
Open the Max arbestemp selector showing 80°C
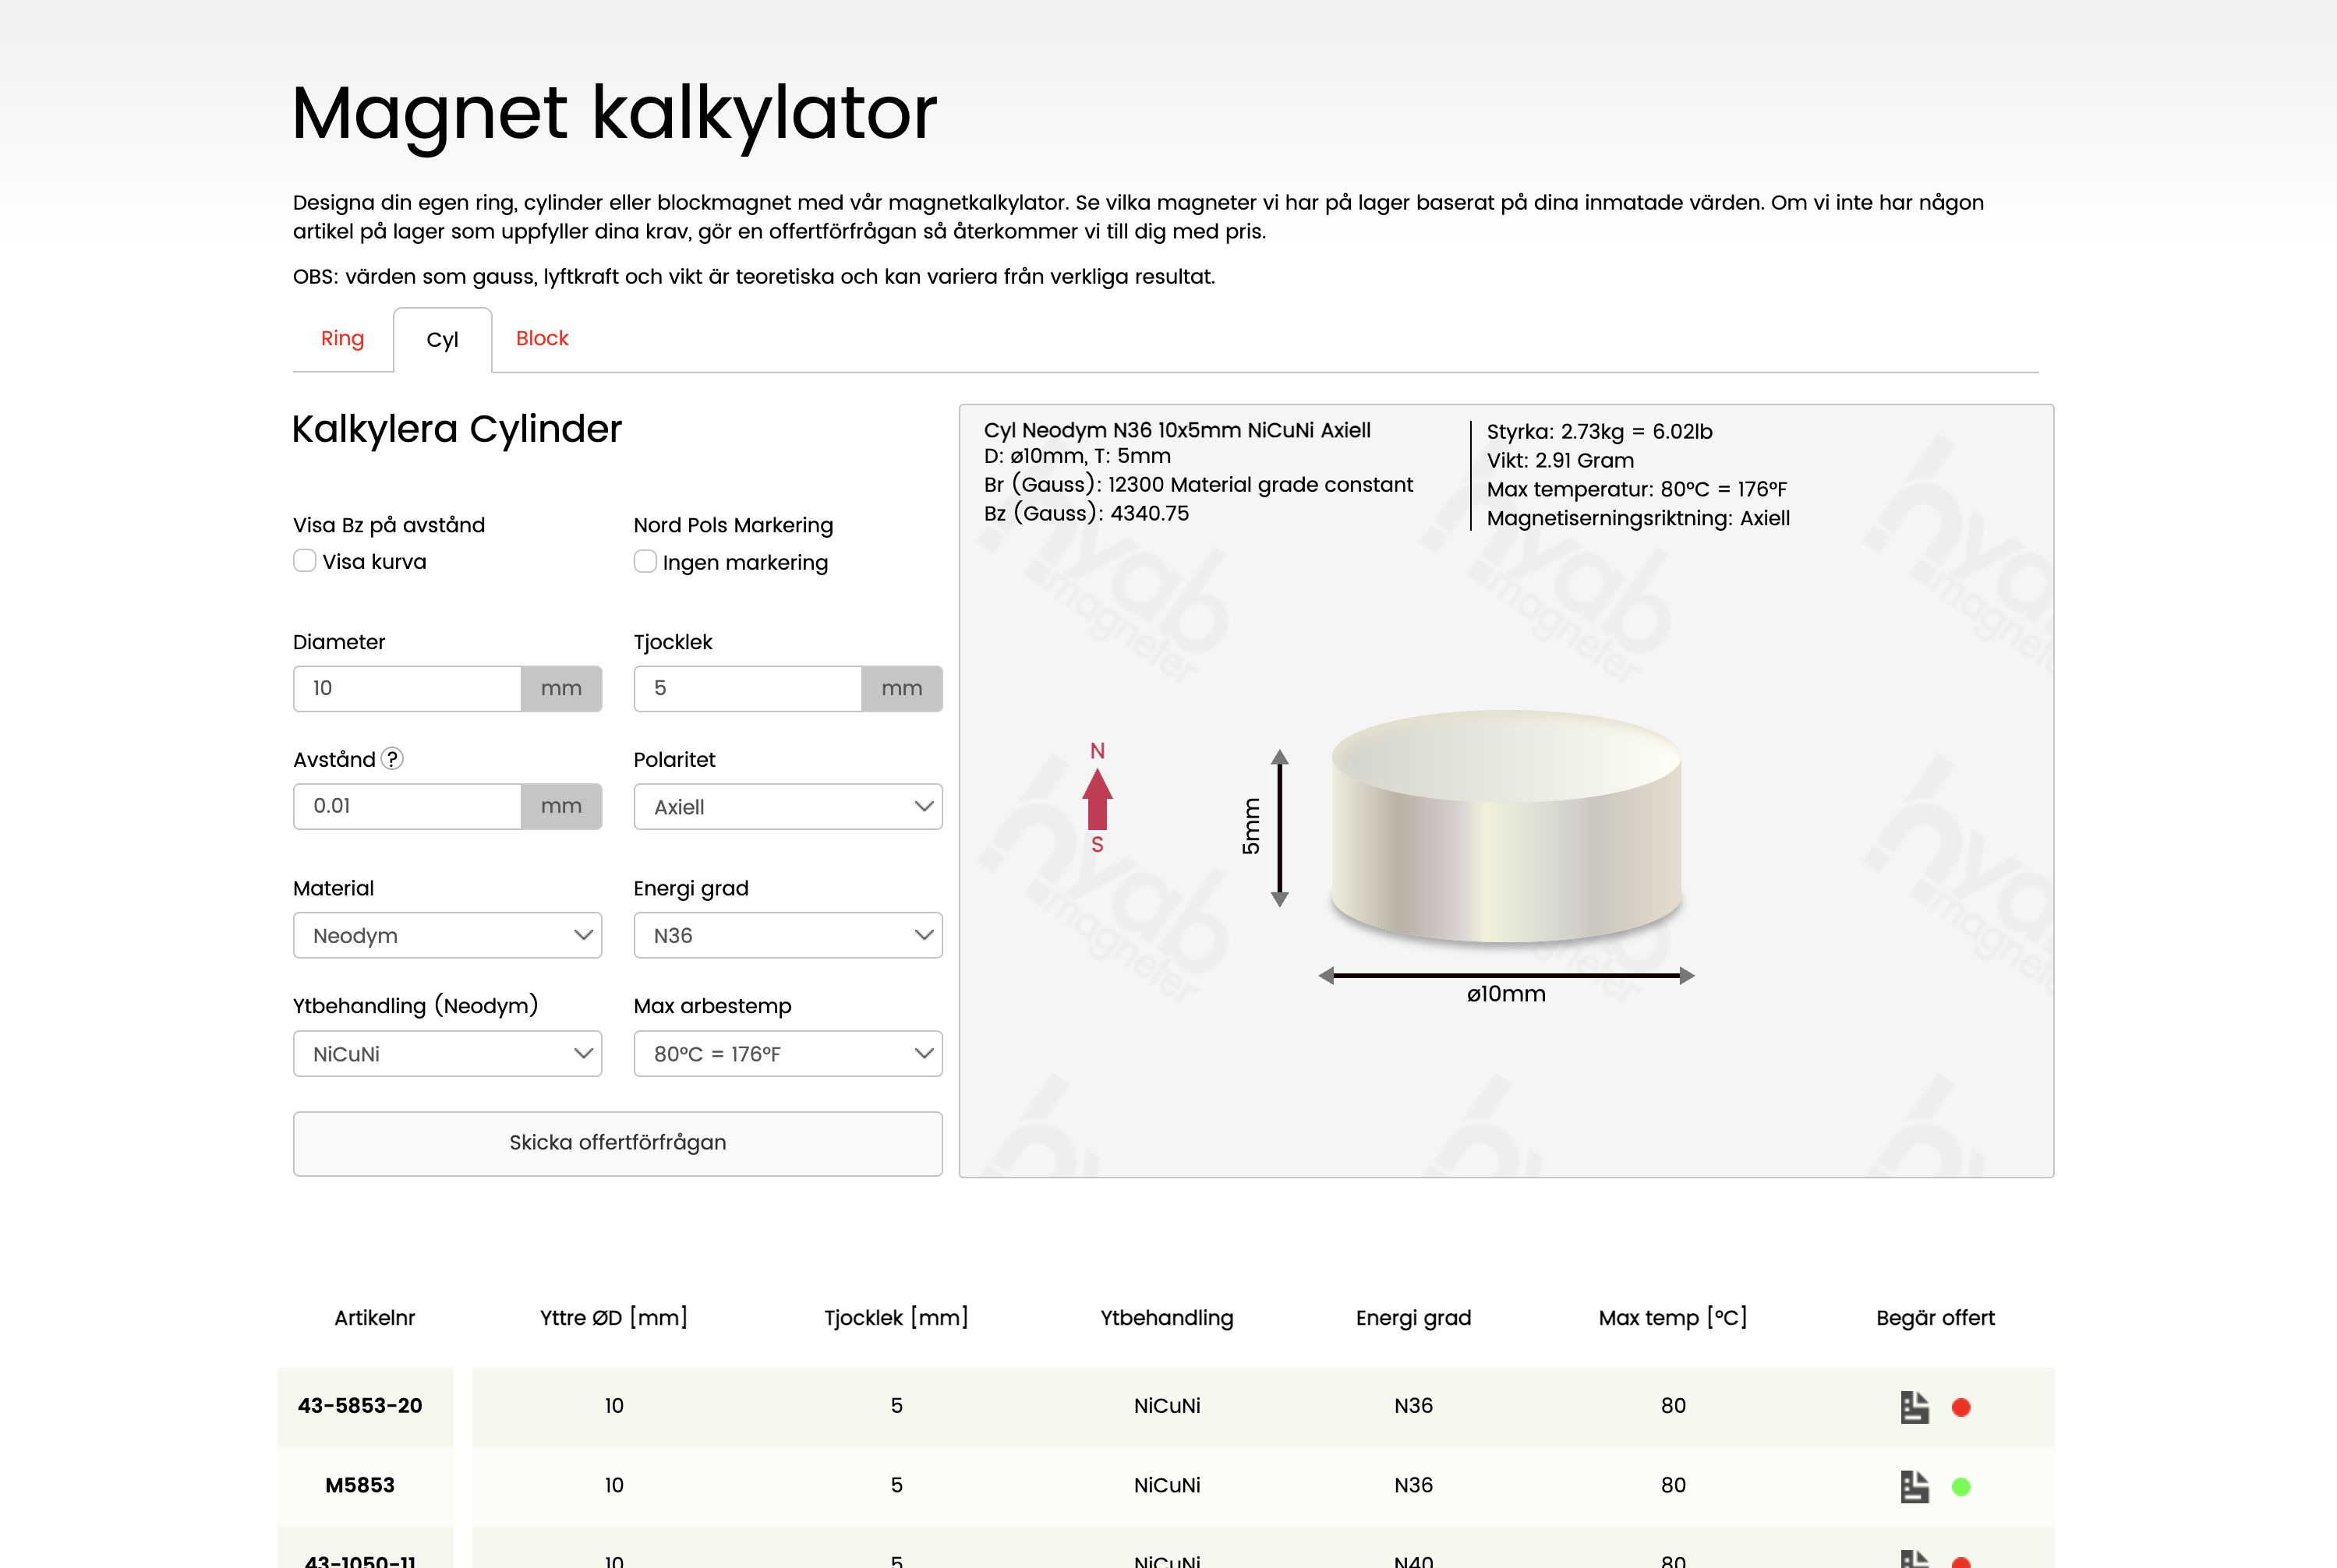(787, 1053)
